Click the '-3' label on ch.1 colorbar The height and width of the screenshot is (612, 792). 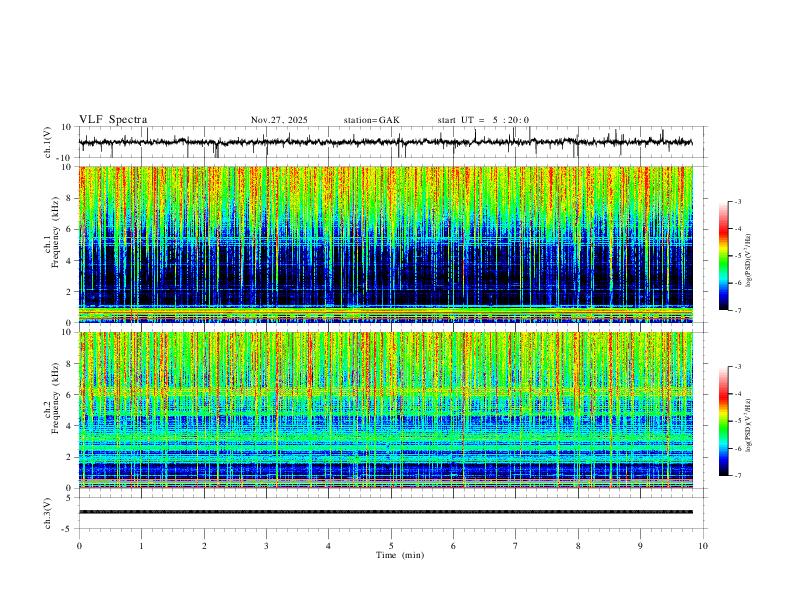(738, 201)
